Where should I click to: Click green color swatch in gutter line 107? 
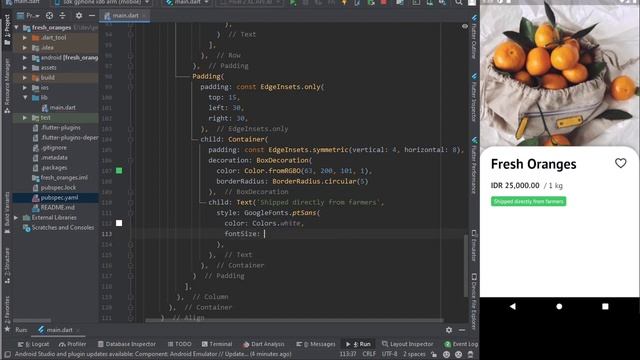tap(119, 171)
